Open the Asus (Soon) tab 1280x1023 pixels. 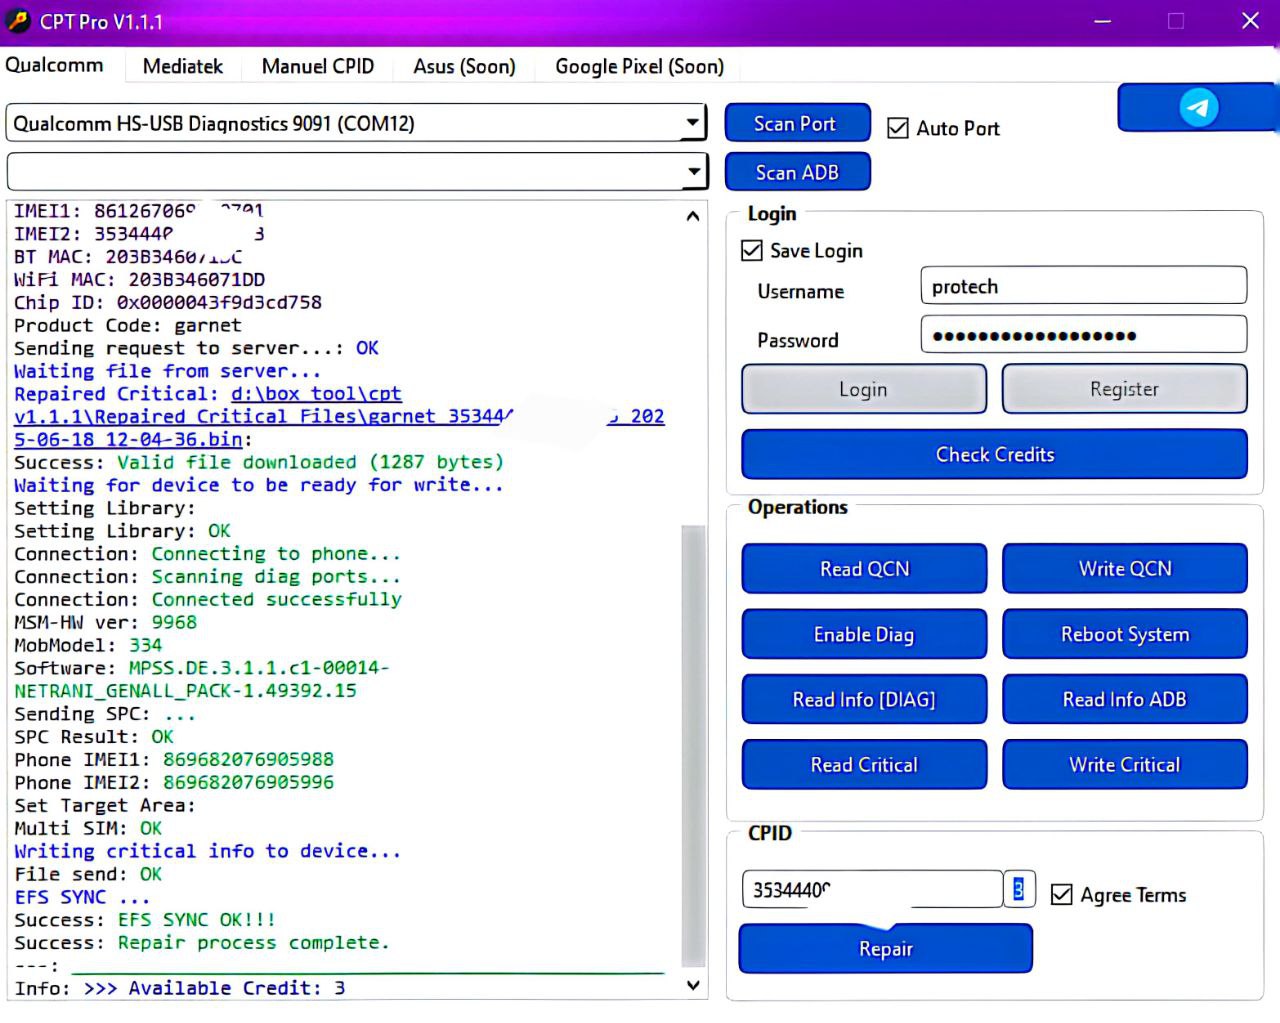point(465,66)
